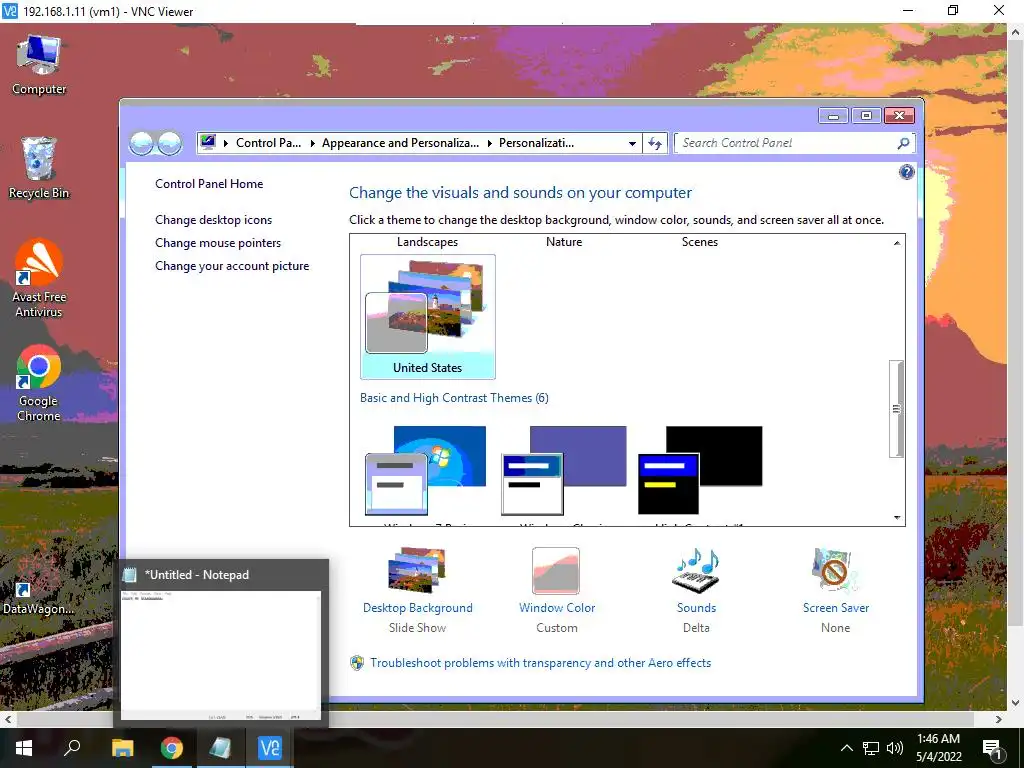The width and height of the screenshot is (1024, 768).
Task: Open the Windows Start button
Action: 24,748
